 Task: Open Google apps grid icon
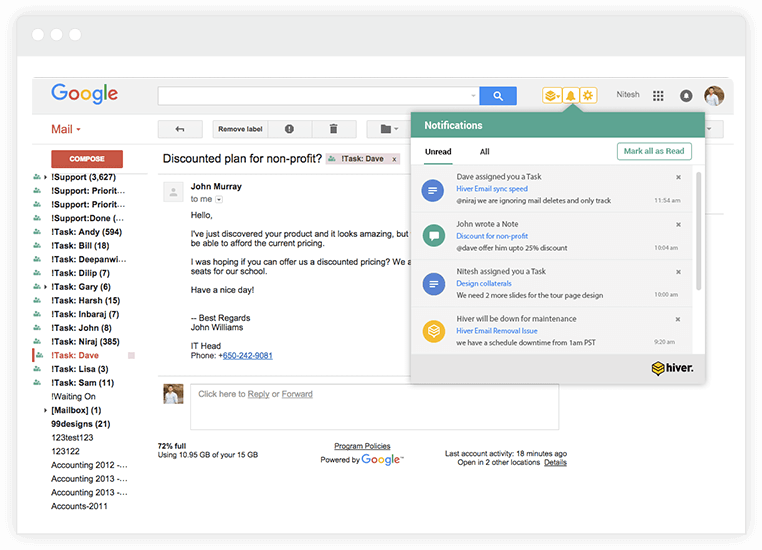point(658,96)
